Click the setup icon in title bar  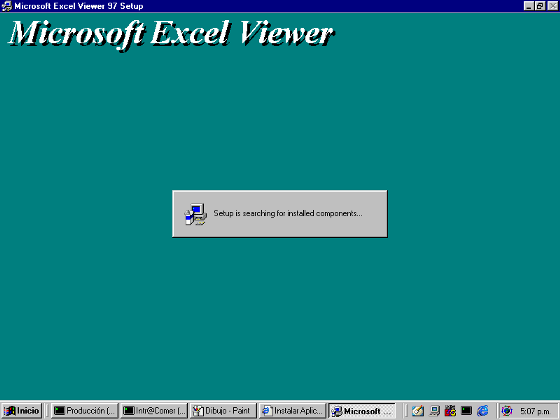point(6,6)
